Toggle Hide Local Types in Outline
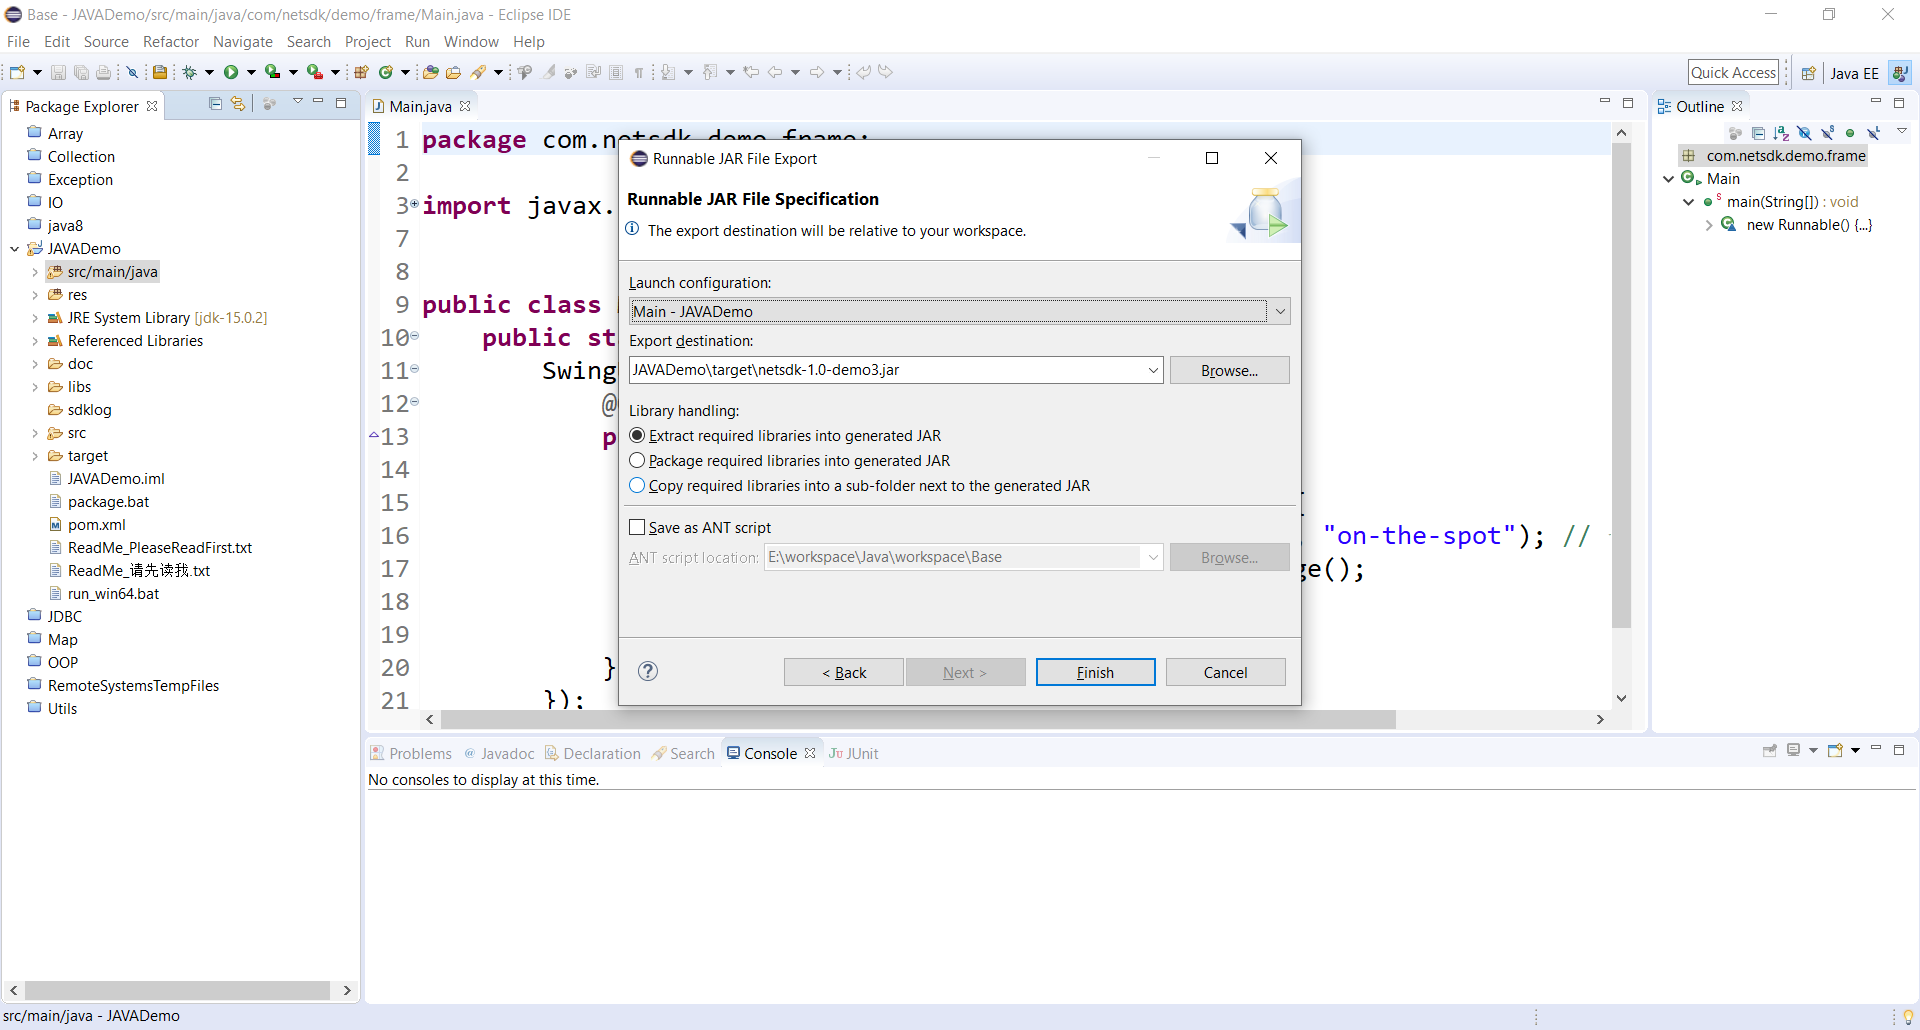The image size is (1920, 1030). (x=1873, y=133)
